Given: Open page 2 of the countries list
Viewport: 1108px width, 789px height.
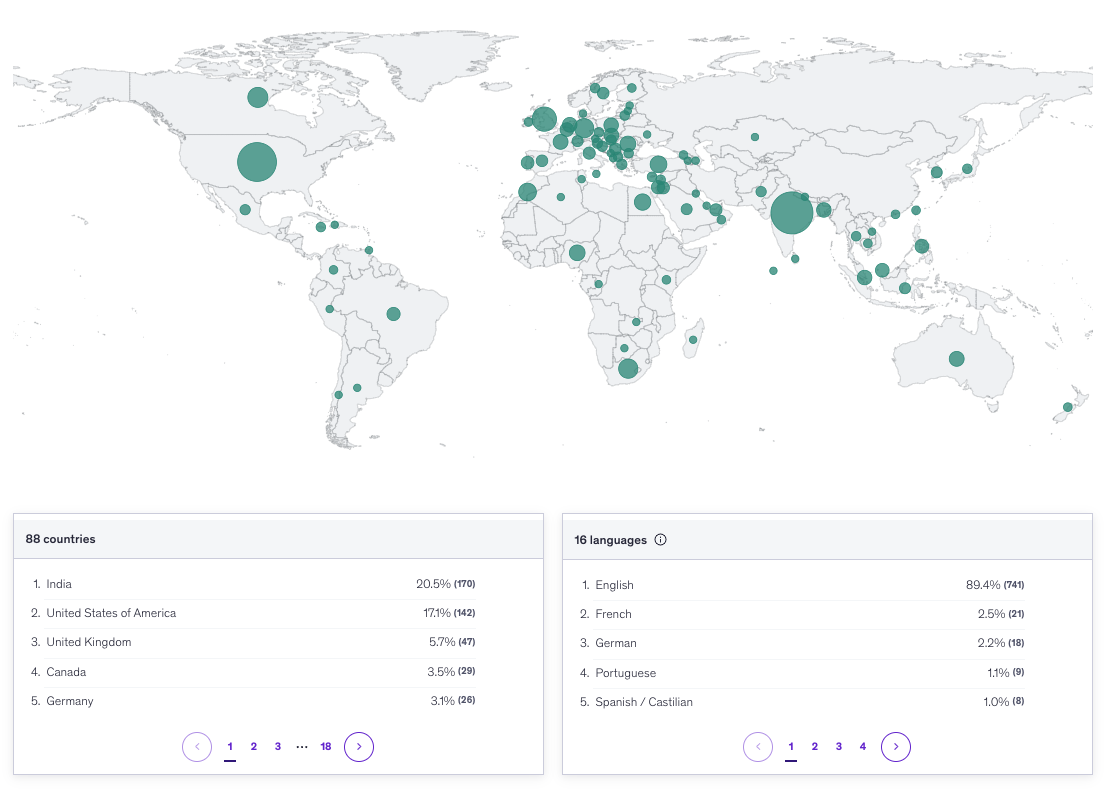Looking at the screenshot, I should [254, 747].
